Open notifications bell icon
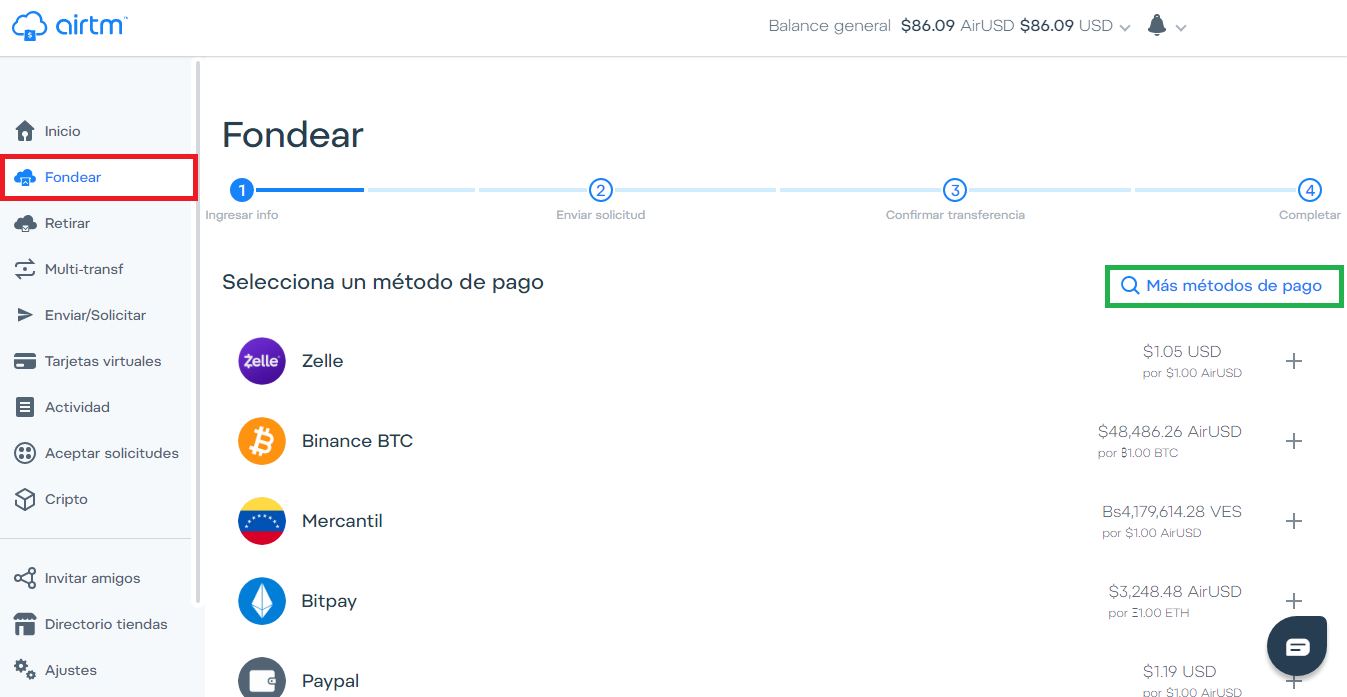This screenshot has height=697, width=1347. tap(1157, 26)
